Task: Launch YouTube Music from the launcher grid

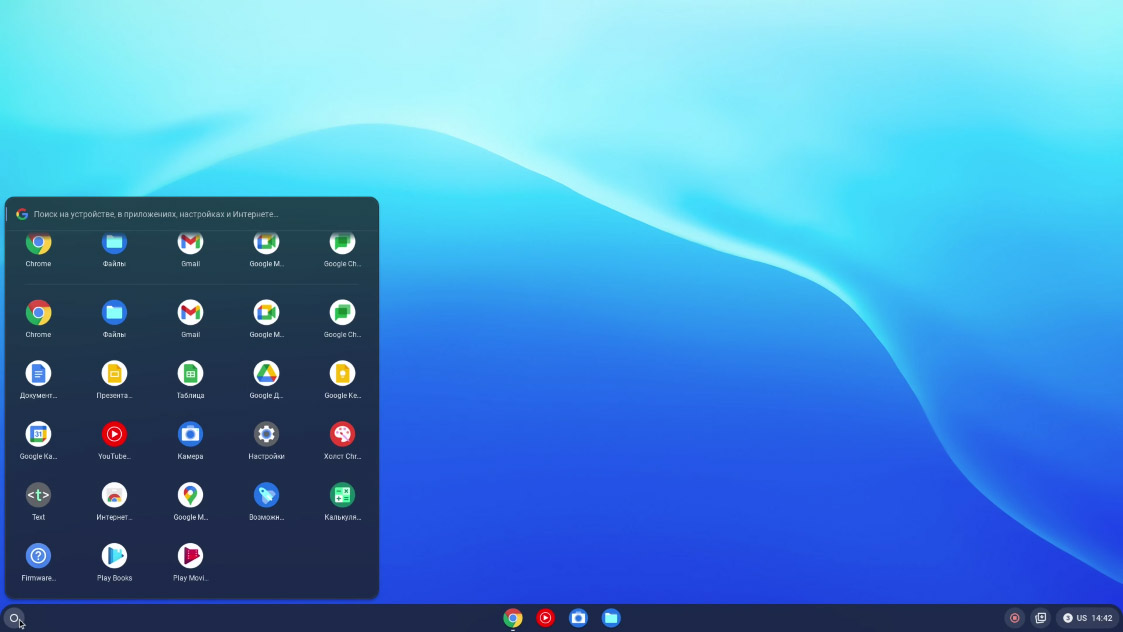Action: point(115,434)
